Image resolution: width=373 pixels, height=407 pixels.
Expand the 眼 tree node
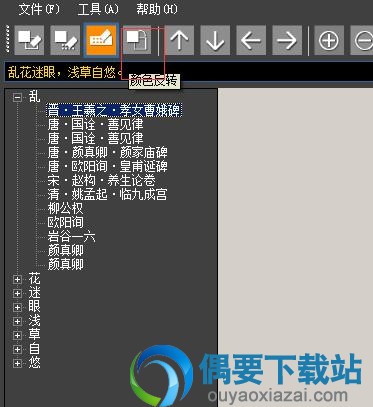tap(17, 307)
